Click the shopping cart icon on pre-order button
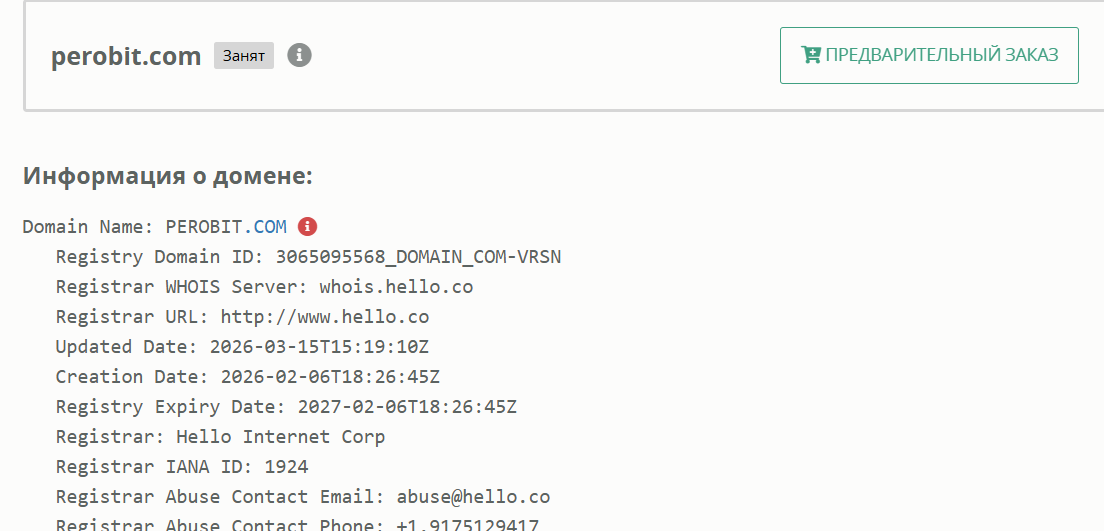This screenshot has width=1104, height=531. pos(811,55)
